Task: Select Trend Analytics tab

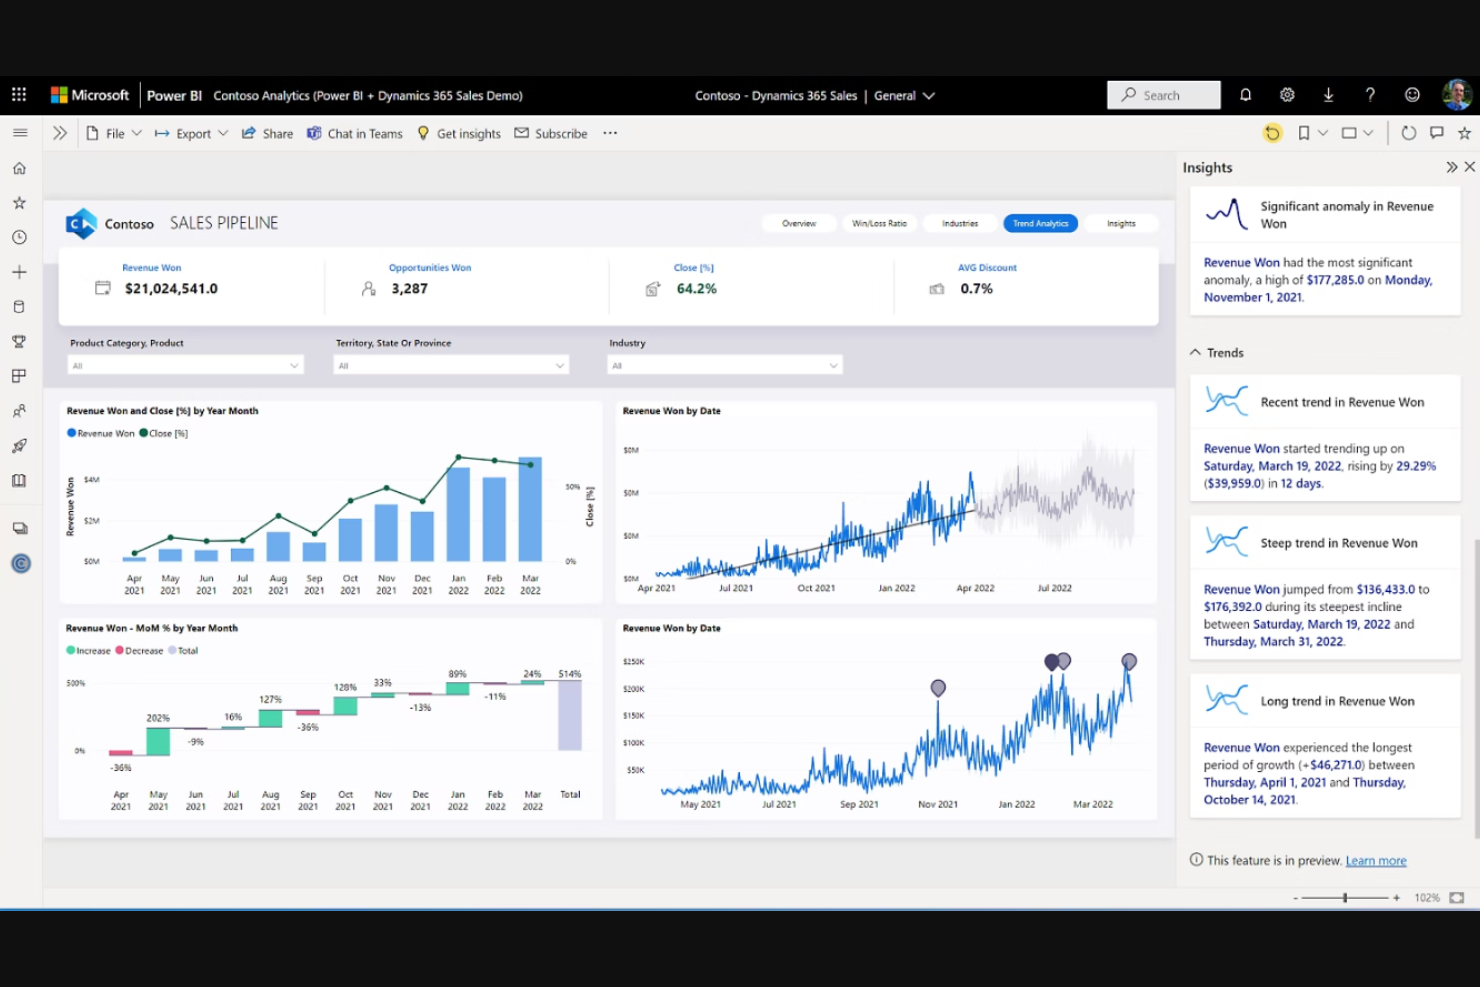Action: [1040, 223]
